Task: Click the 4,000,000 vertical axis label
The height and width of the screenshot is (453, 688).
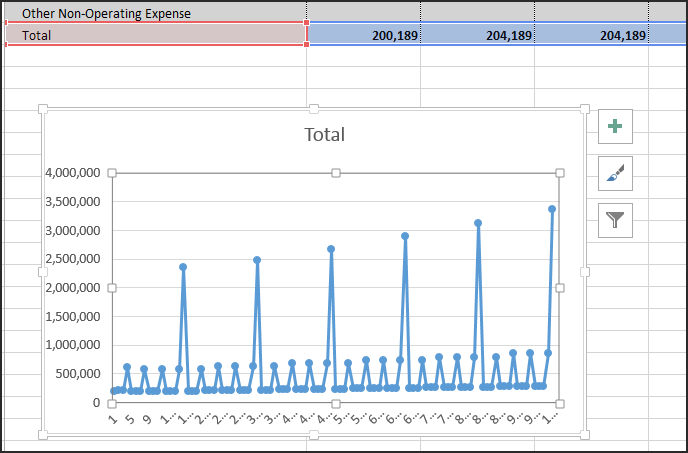Action: pos(73,173)
